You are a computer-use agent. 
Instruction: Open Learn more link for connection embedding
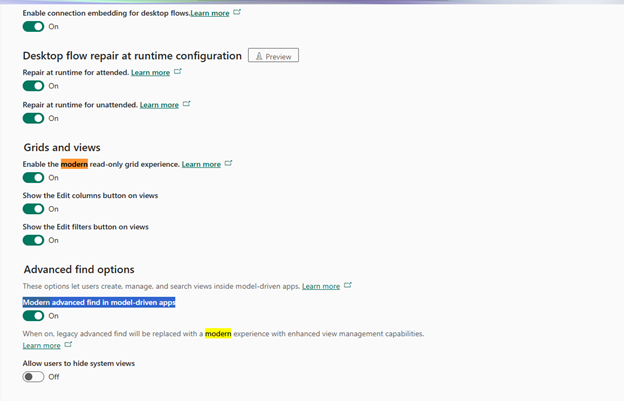[210, 13]
